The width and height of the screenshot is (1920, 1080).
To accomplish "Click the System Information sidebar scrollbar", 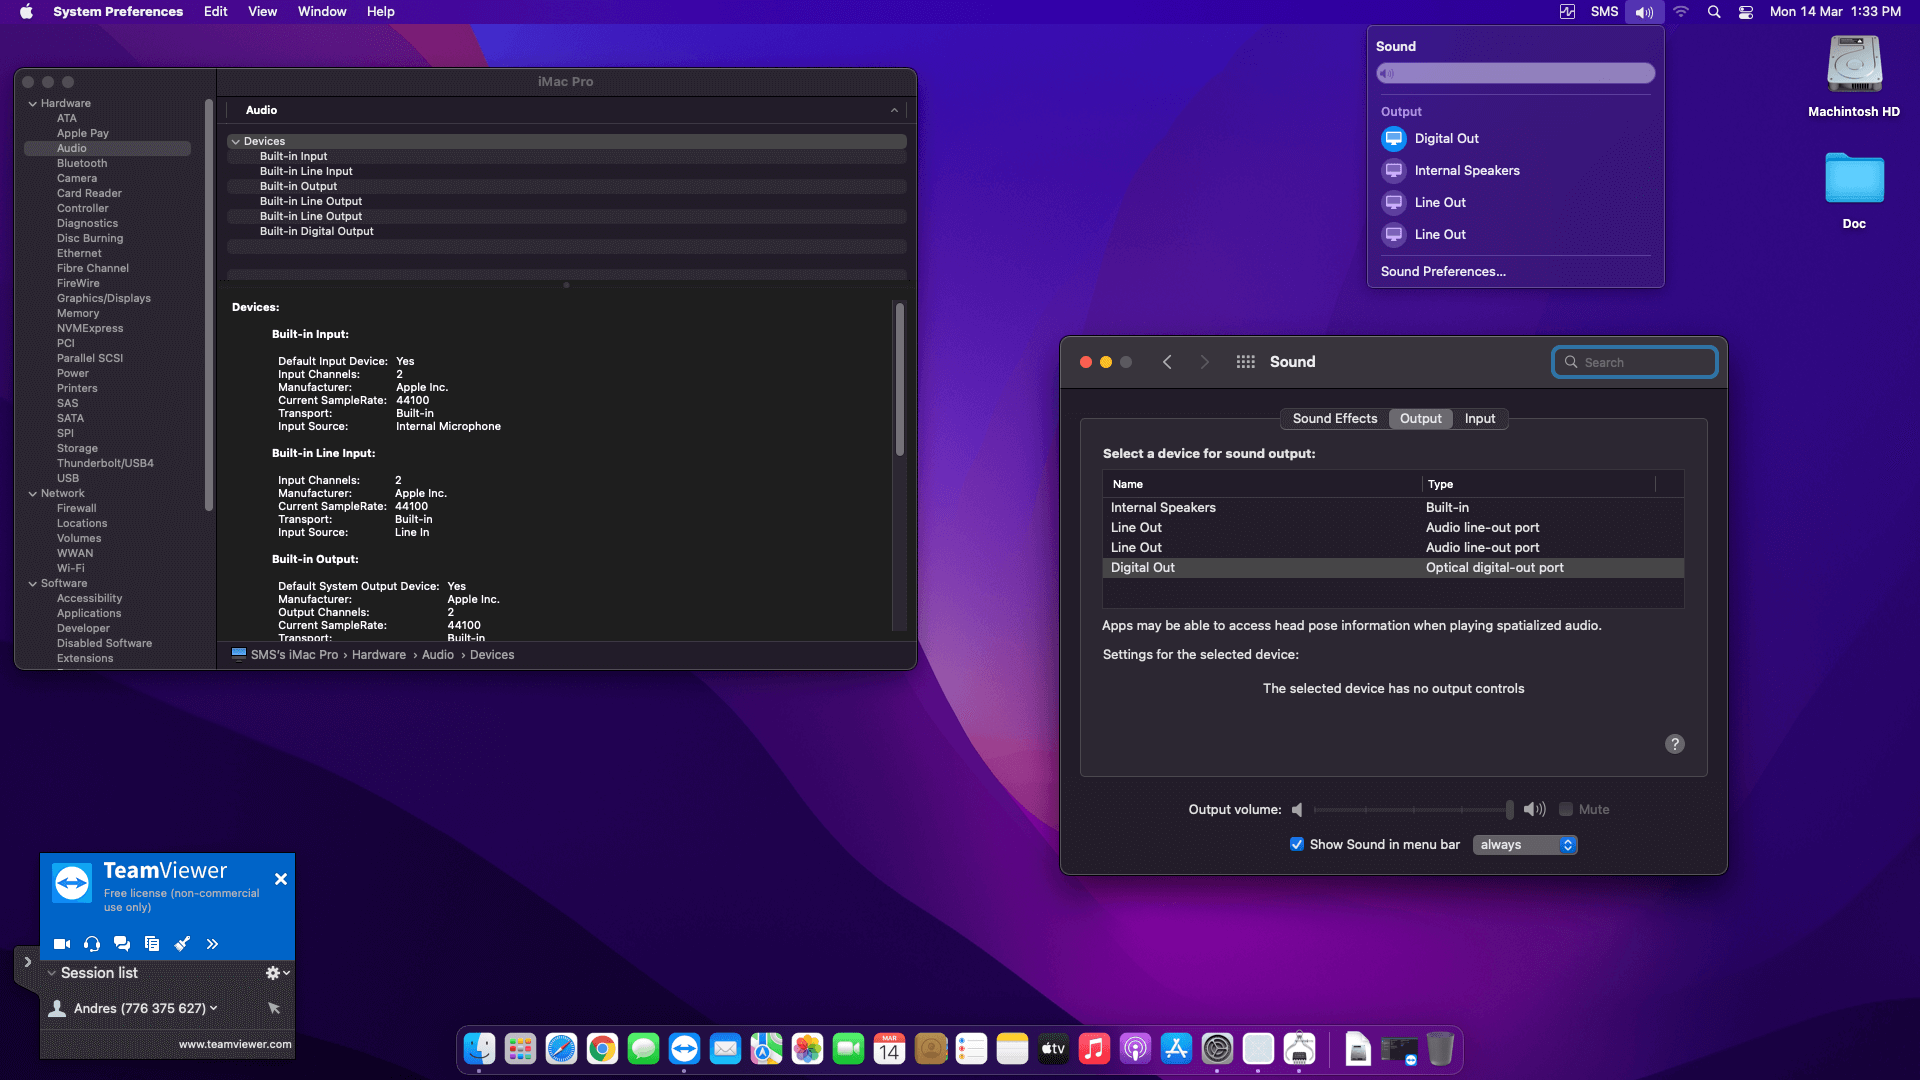I will 208,305.
